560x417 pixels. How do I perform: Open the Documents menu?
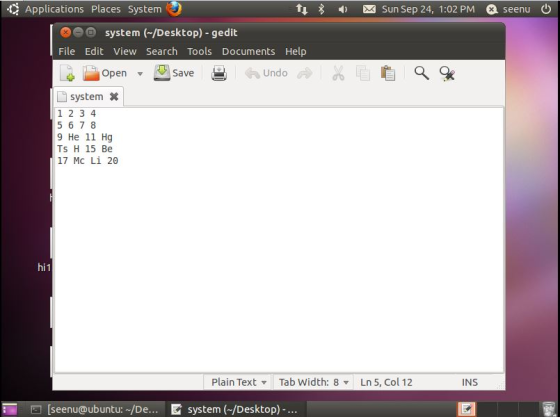tap(249, 51)
